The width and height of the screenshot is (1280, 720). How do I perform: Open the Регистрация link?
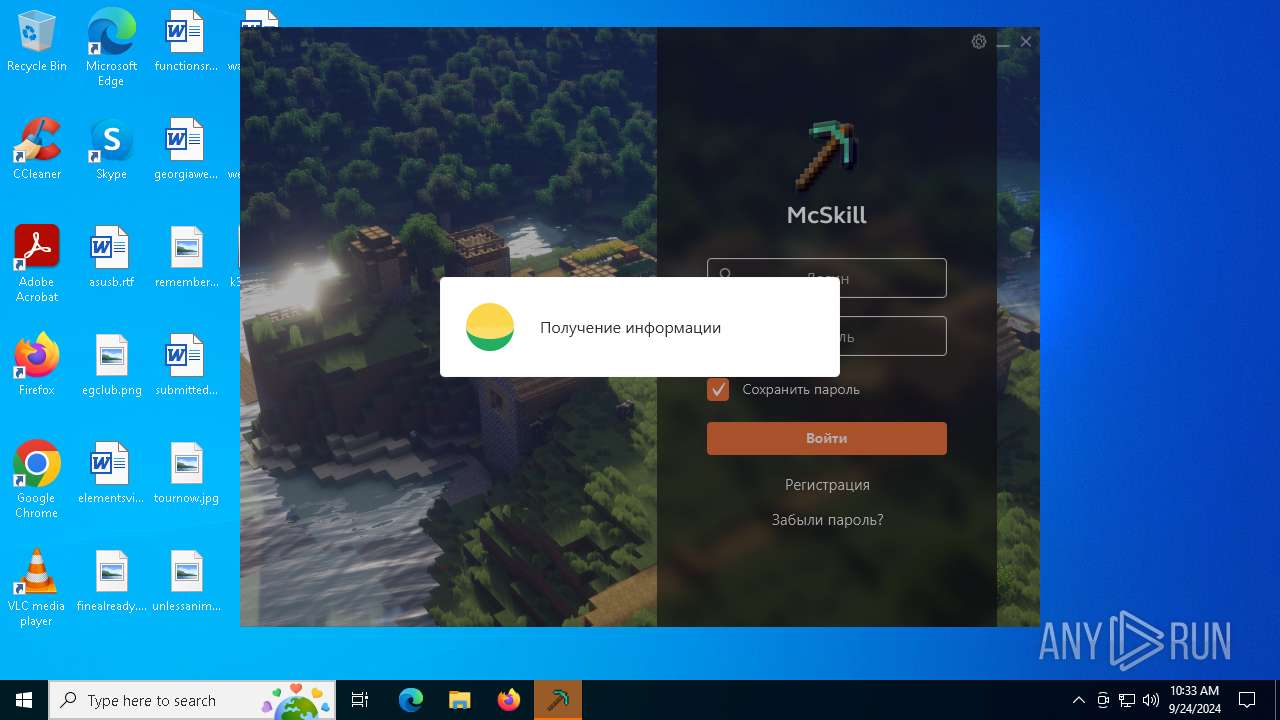[827, 484]
